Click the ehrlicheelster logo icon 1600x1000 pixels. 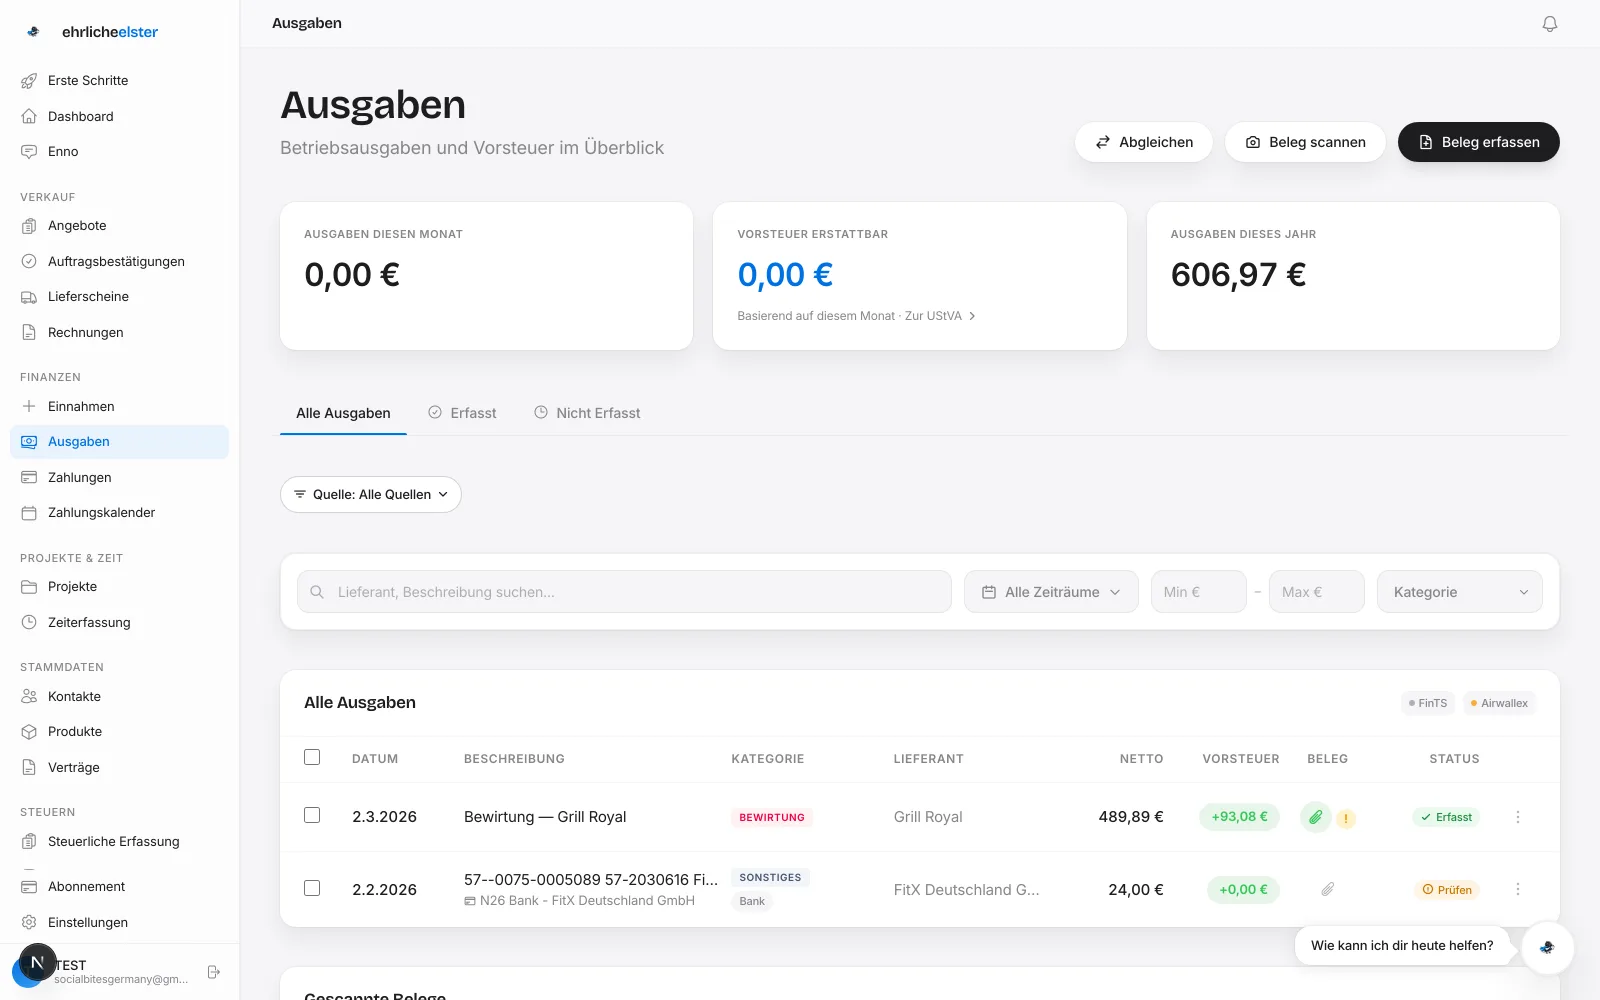point(33,31)
